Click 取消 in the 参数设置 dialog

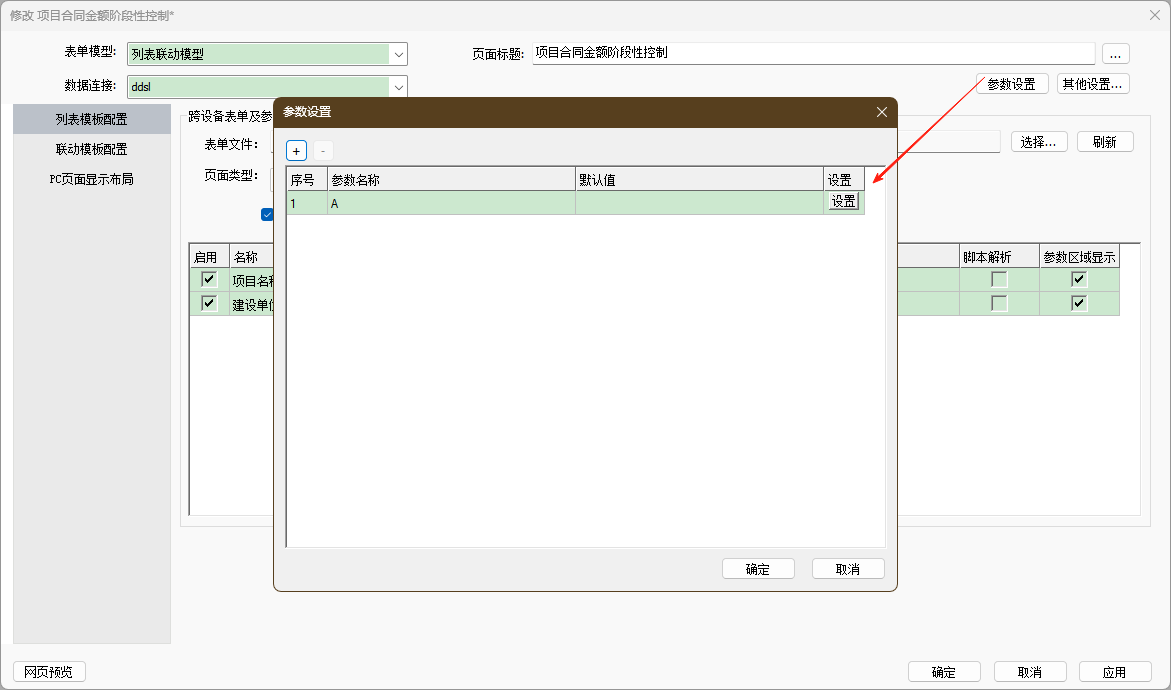848,569
